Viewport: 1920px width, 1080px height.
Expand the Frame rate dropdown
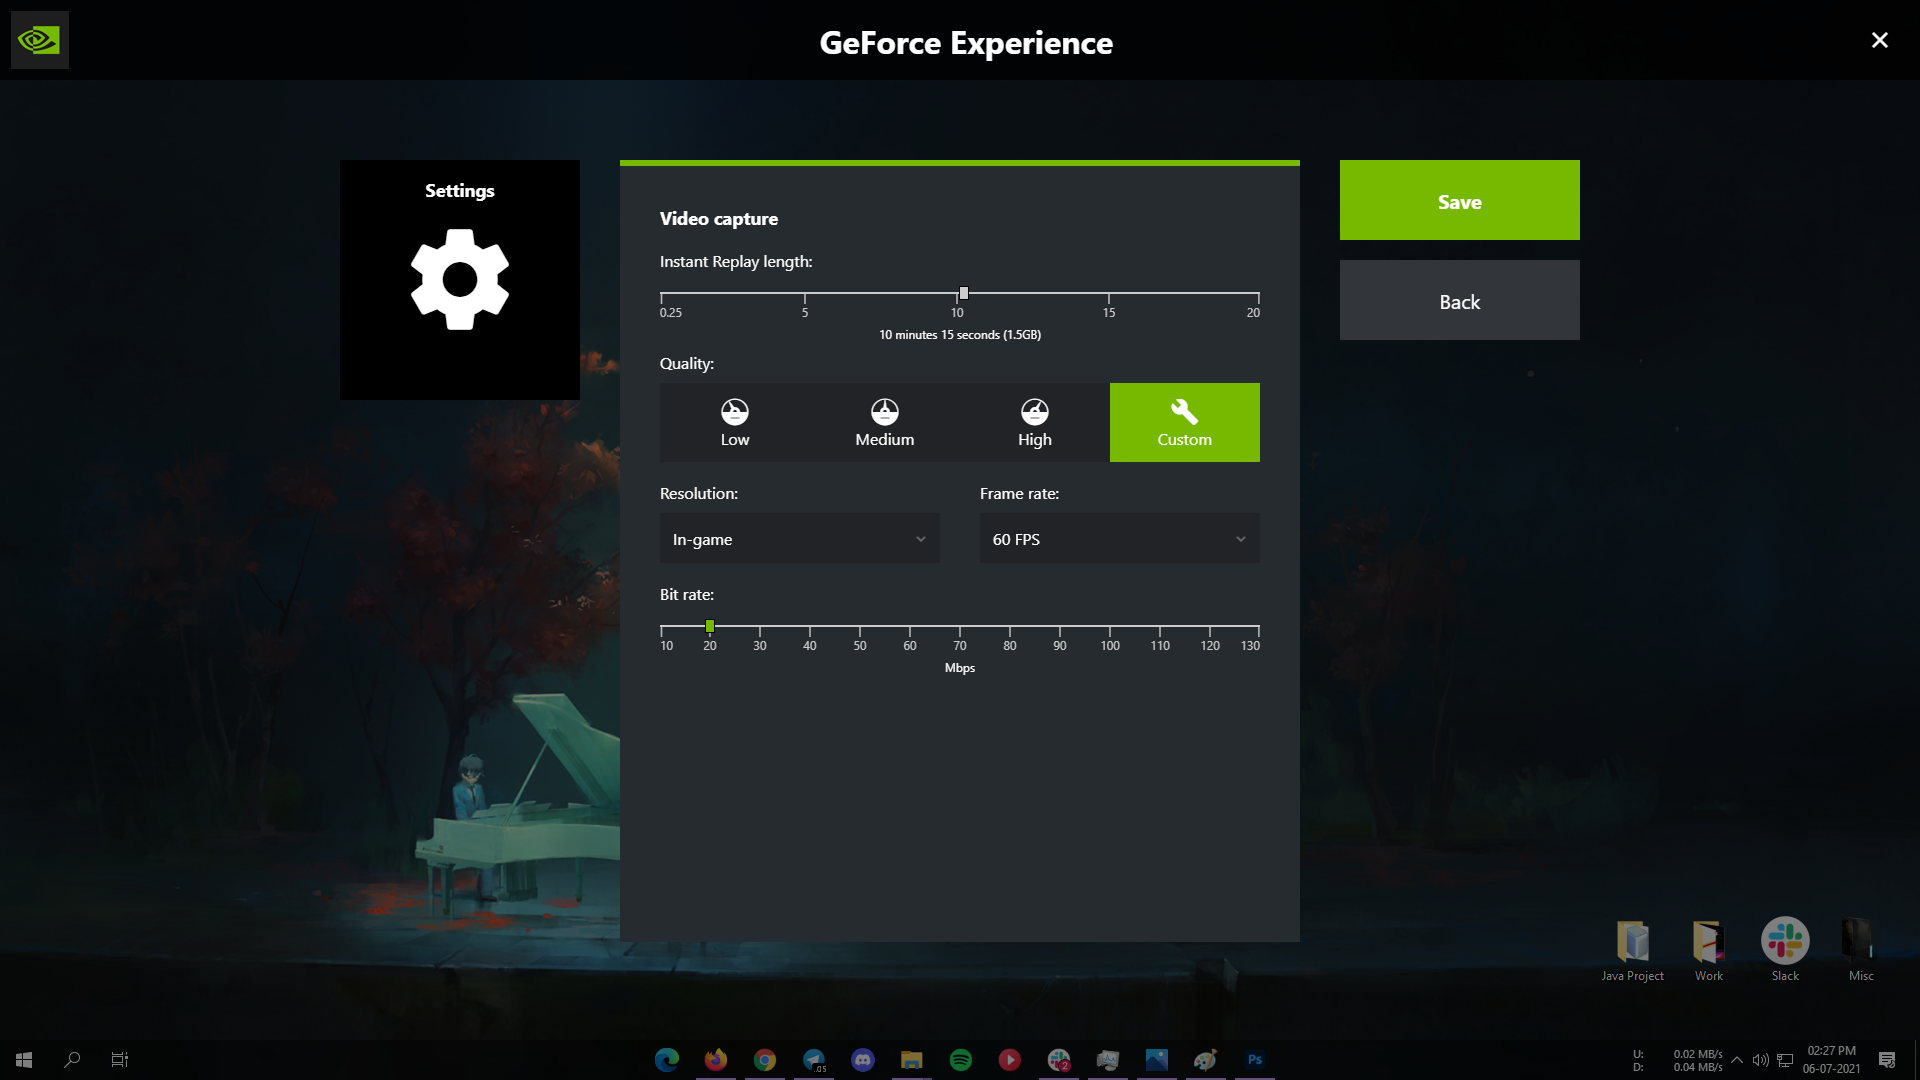(1119, 539)
